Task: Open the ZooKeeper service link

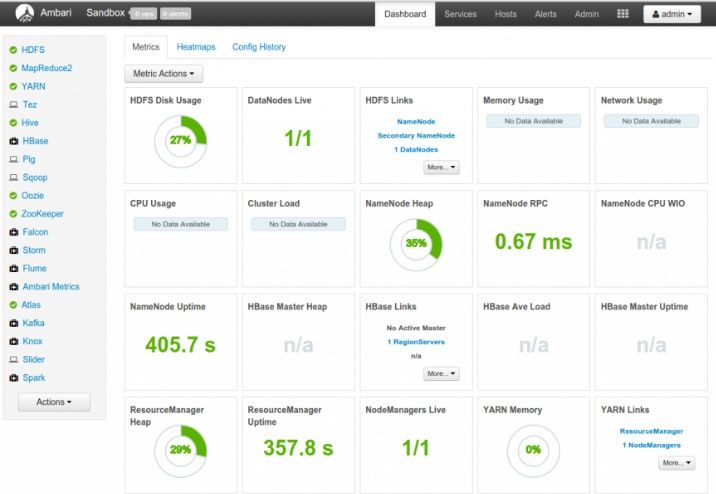Action: (x=42, y=214)
